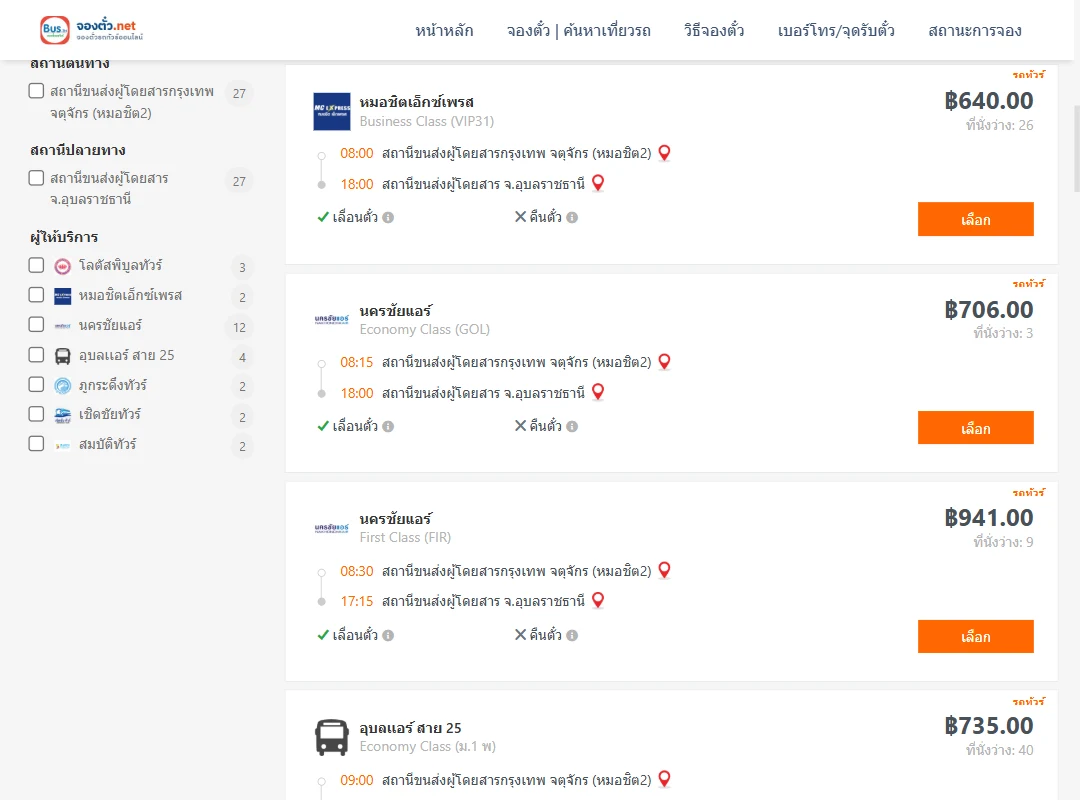Click the info icon beside เลื่อนตั๋ว on the ฿941 trip
The width and height of the screenshot is (1080, 800).
click(x=388, y=635)
